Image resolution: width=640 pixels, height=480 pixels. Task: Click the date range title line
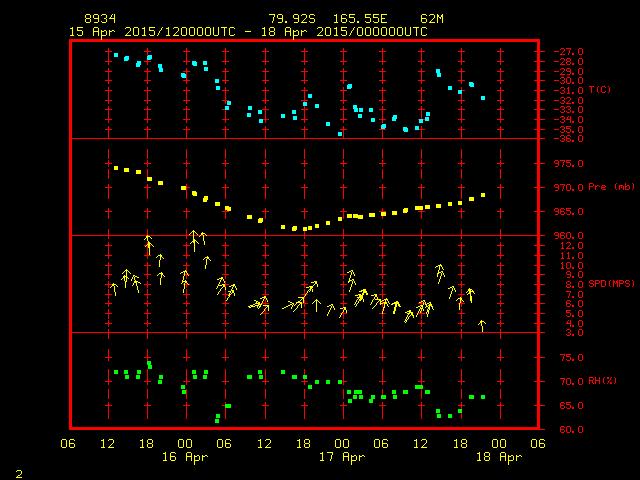pyautogui.click(x=248, y=32)
